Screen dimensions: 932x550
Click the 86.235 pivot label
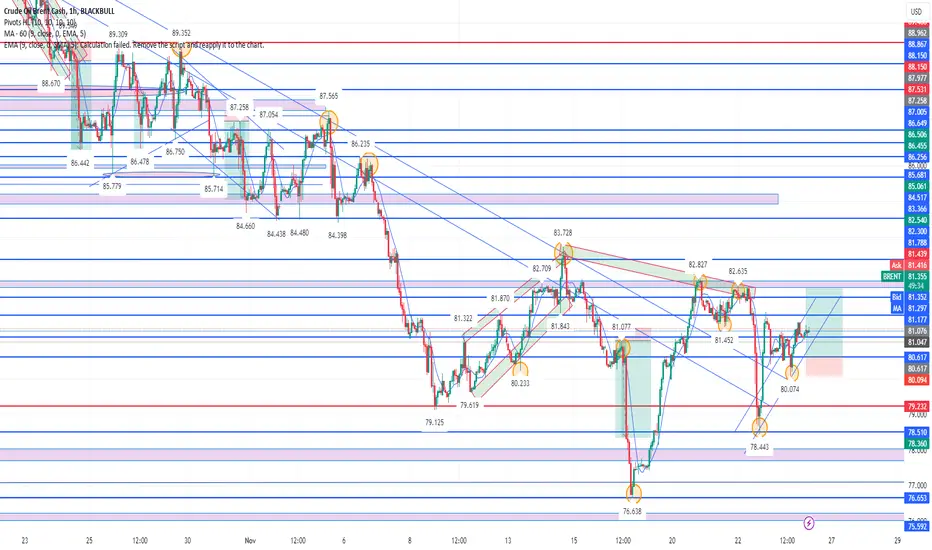[x=360, y=144]
